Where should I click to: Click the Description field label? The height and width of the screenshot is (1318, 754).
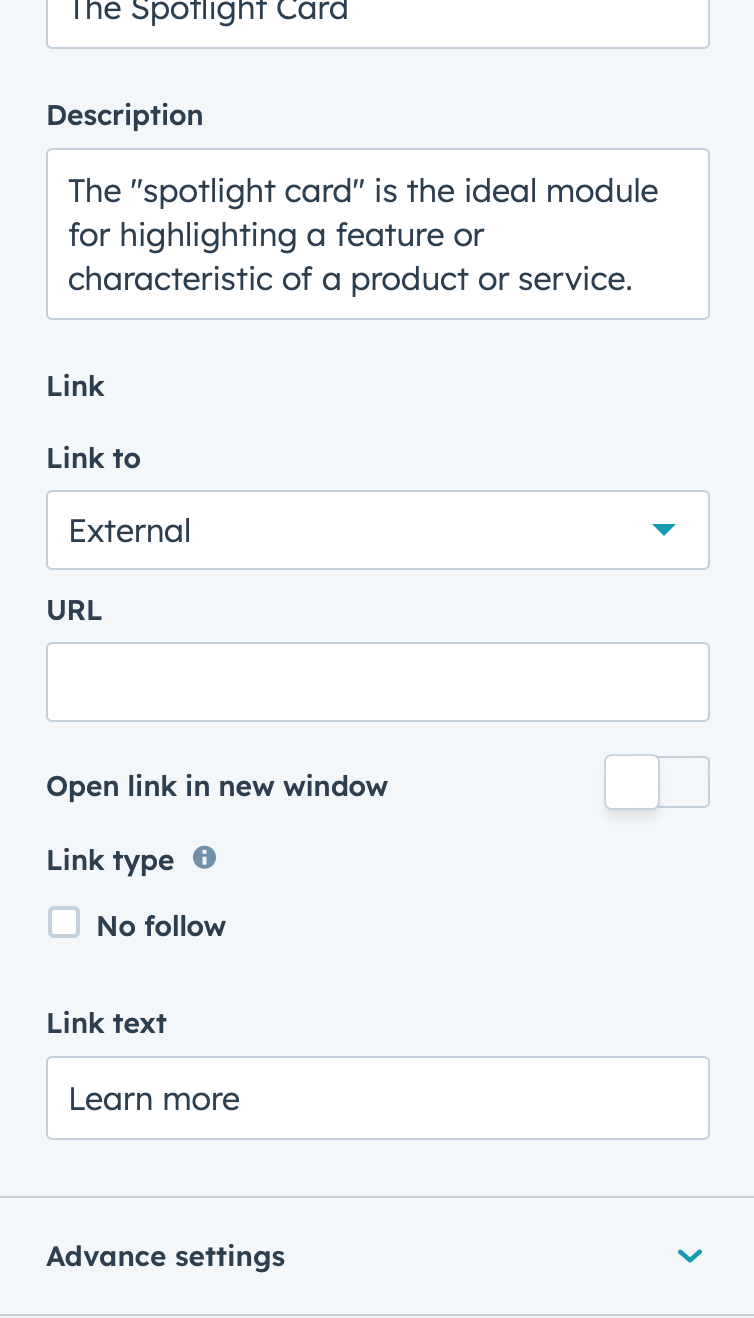[x=125, y=115]
